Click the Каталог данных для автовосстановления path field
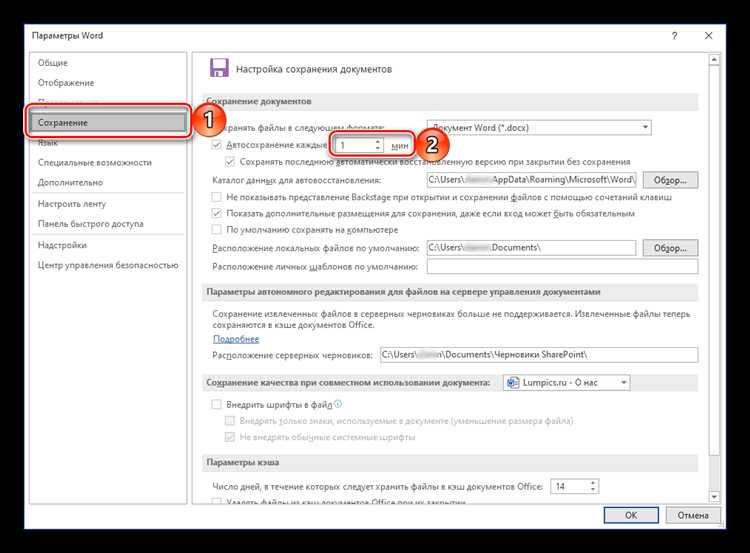Viewport: 750px width, 553px height. pos(531,180)
